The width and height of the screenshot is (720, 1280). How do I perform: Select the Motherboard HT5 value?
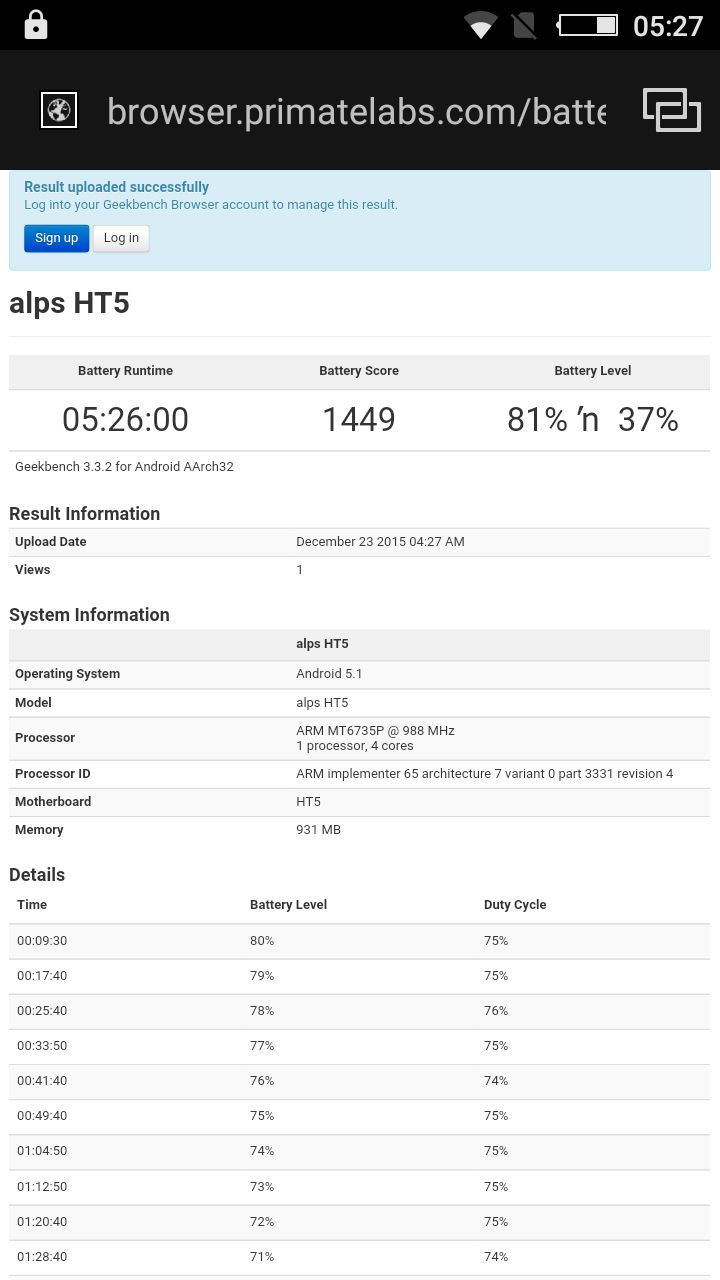[308, 802]
